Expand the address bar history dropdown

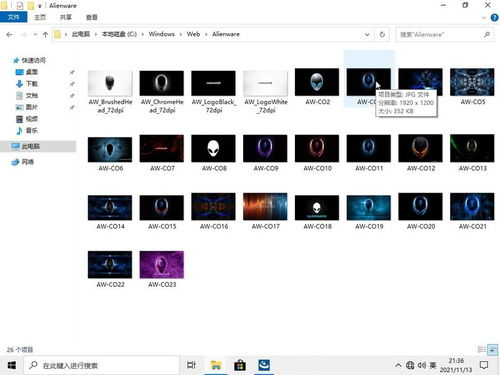(367, 34)
